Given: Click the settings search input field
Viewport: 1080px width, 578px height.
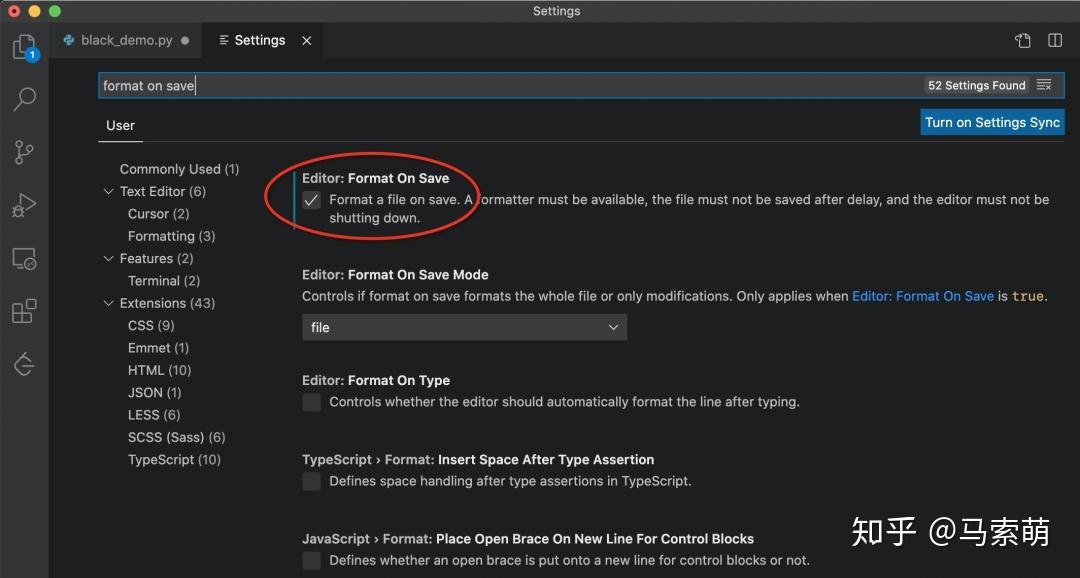Looking at the screenshot, I should [510, 86].
